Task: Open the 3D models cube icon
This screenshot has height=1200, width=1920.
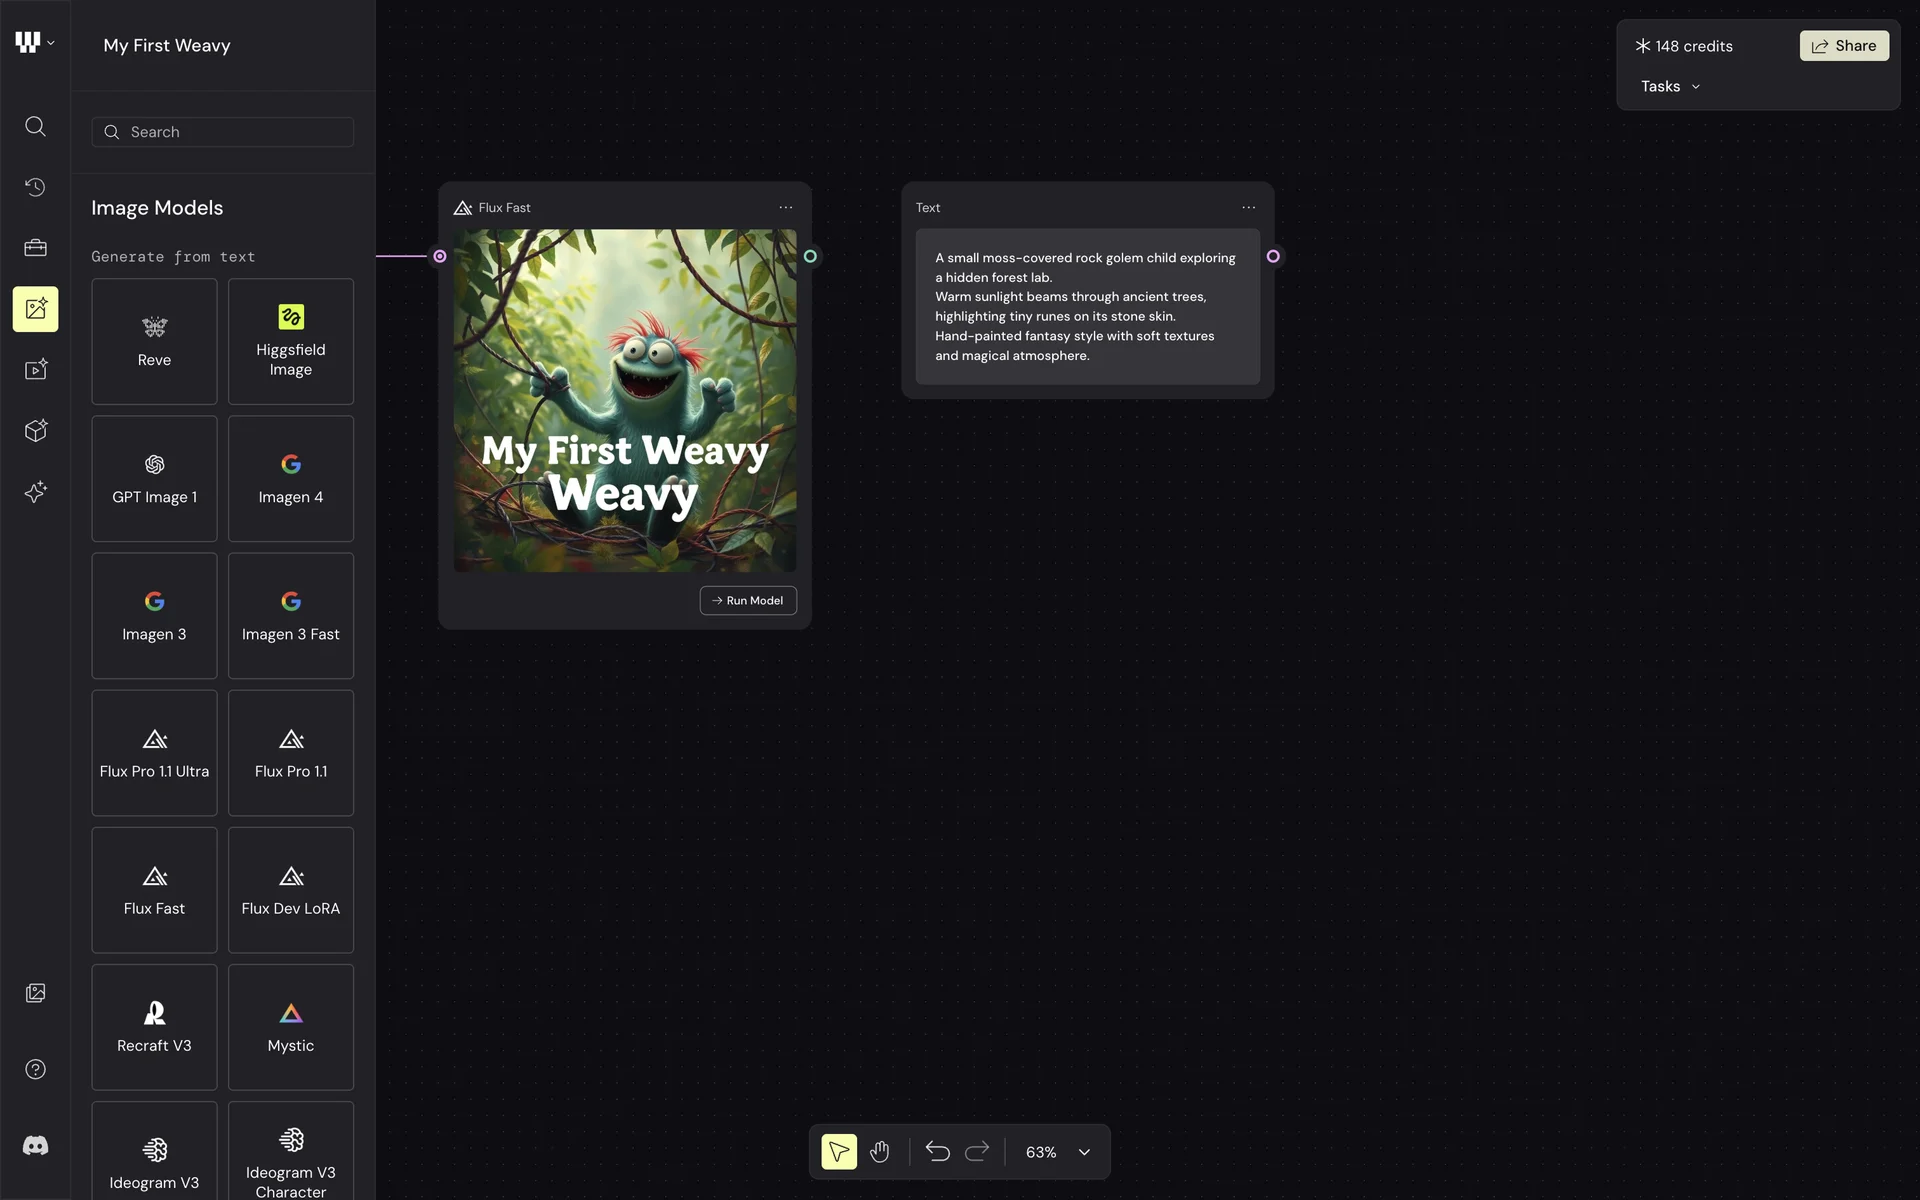Action: point(35,431)
